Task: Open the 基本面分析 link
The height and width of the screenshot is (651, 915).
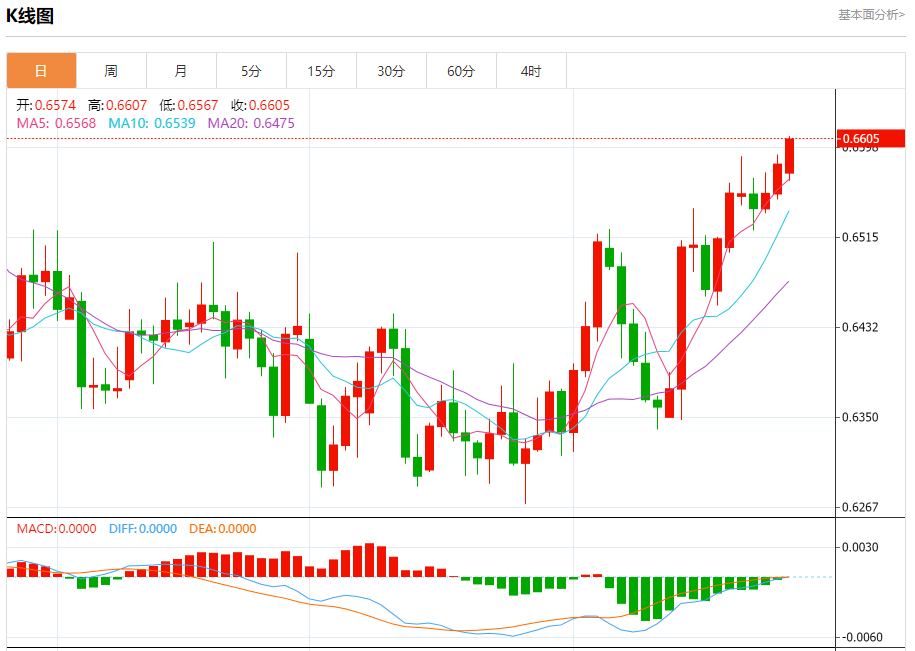Action: tap(871, 15)
